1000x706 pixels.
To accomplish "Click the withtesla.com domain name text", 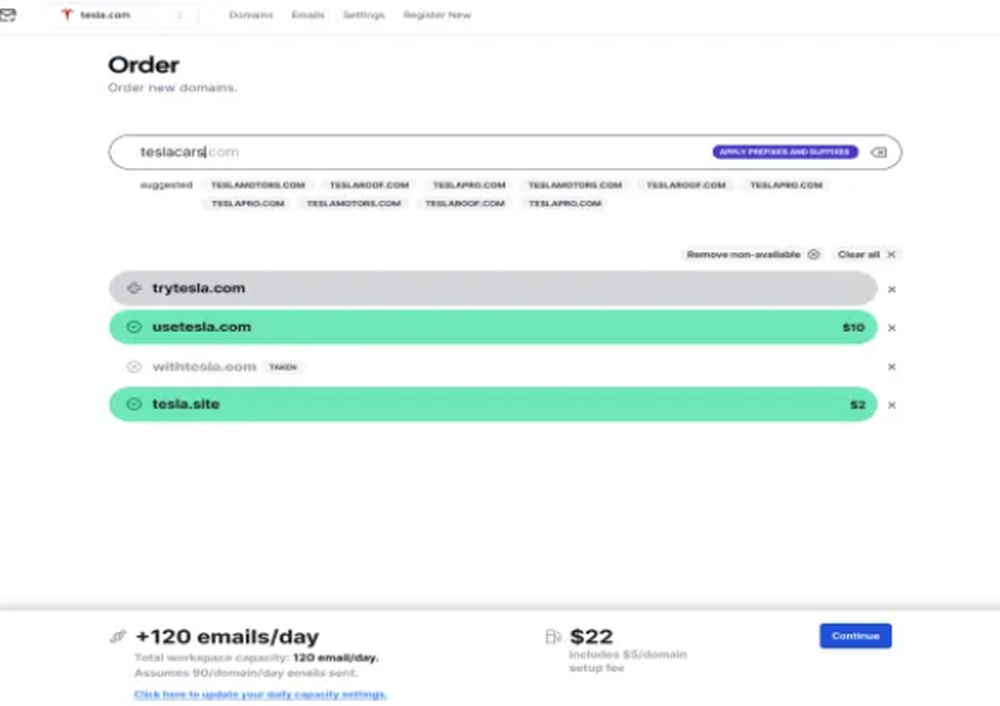I will coord(204,367).
